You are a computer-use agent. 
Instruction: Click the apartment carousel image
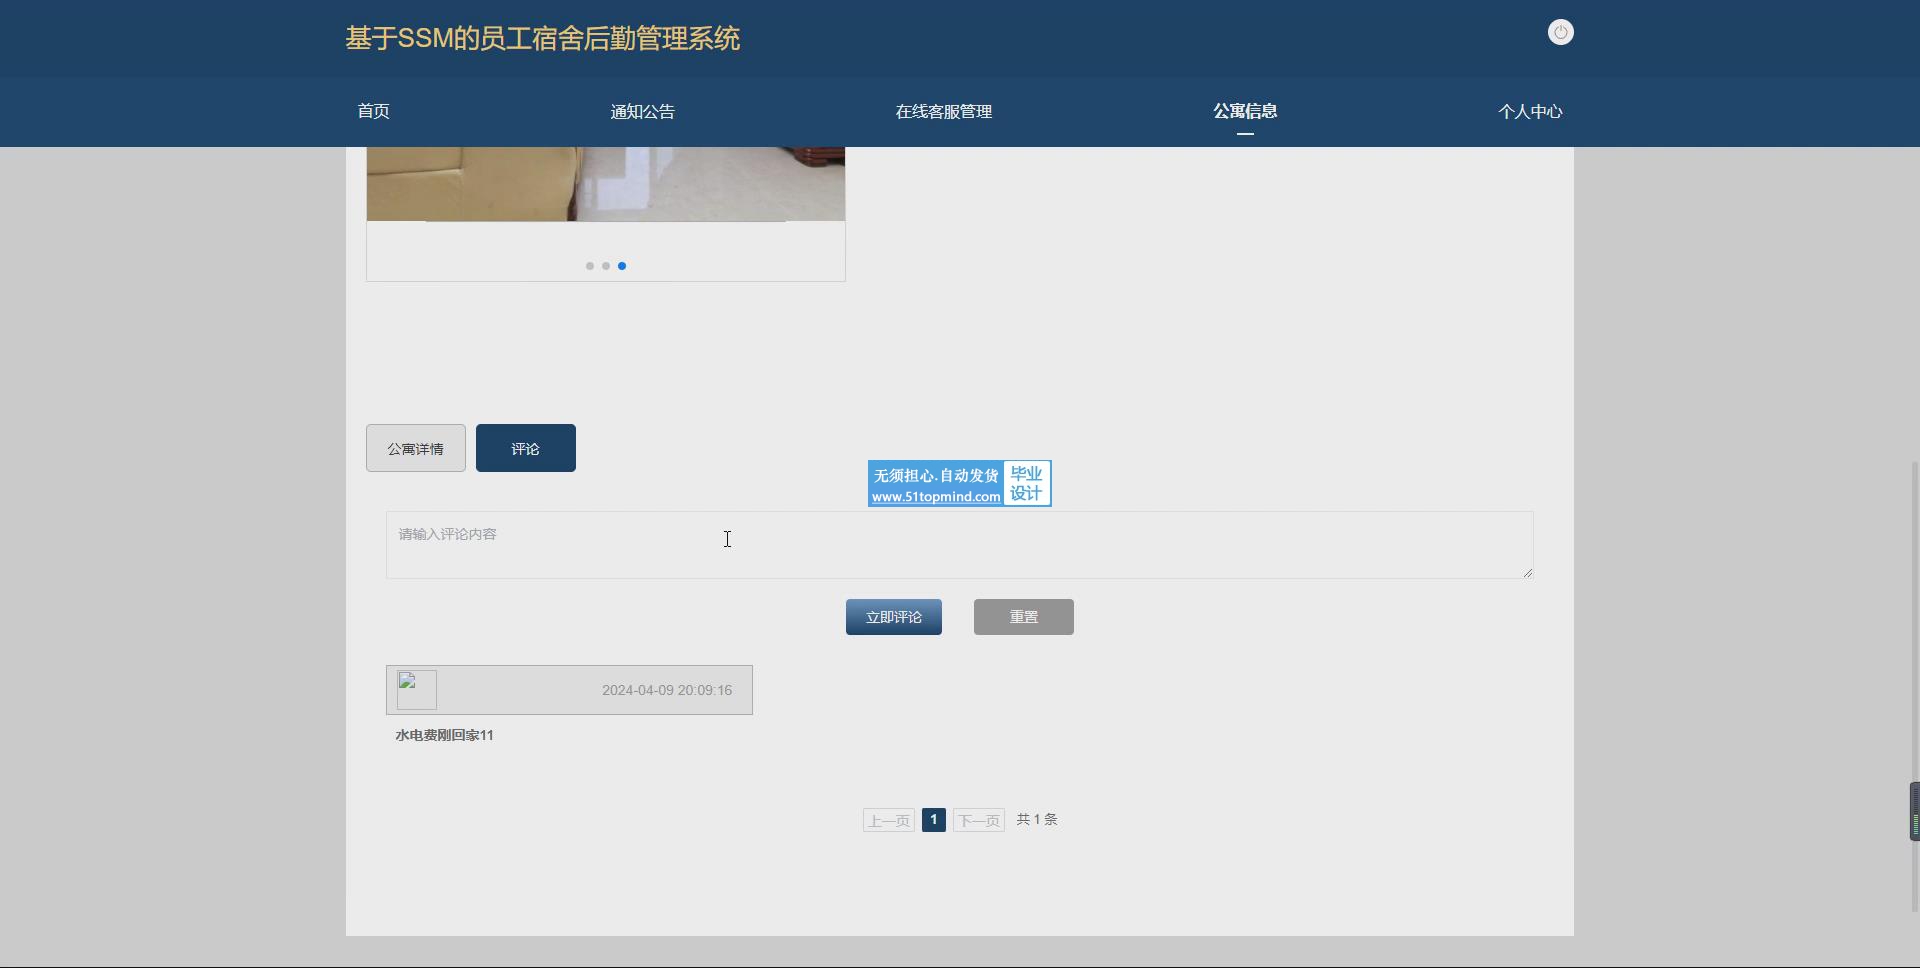[606, 184]
